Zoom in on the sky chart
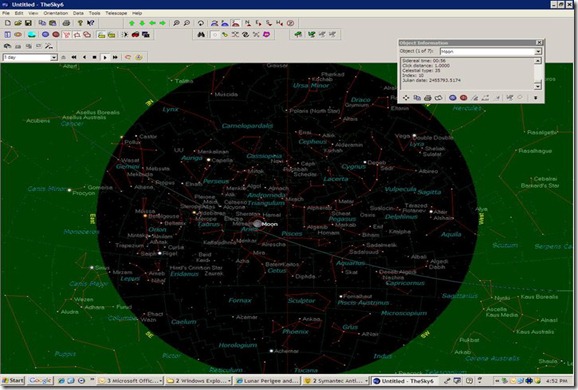578x390 pixels. (x=176, y=23)
